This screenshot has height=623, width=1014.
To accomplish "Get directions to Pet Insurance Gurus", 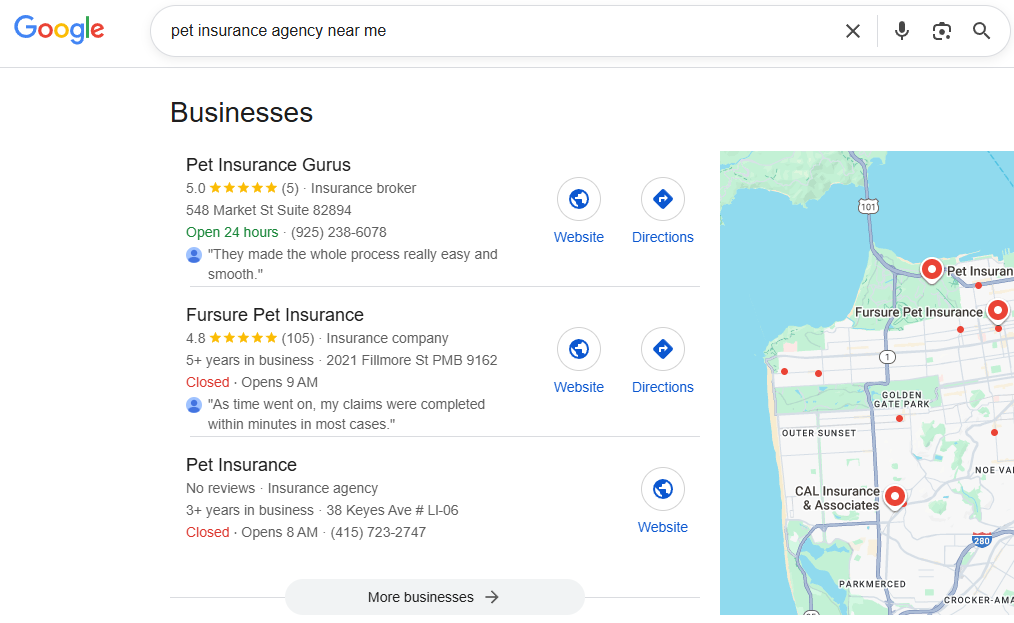I will tap(662, 199).
